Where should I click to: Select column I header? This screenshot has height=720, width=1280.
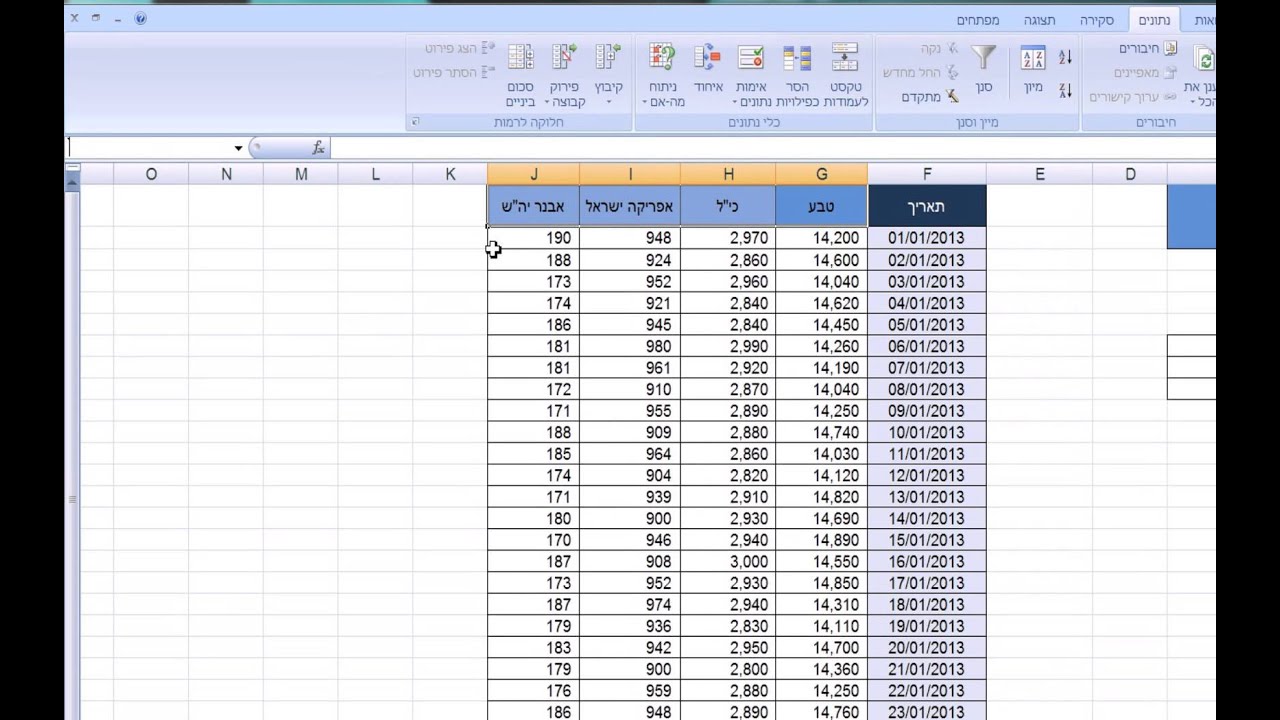pos(630,174)
